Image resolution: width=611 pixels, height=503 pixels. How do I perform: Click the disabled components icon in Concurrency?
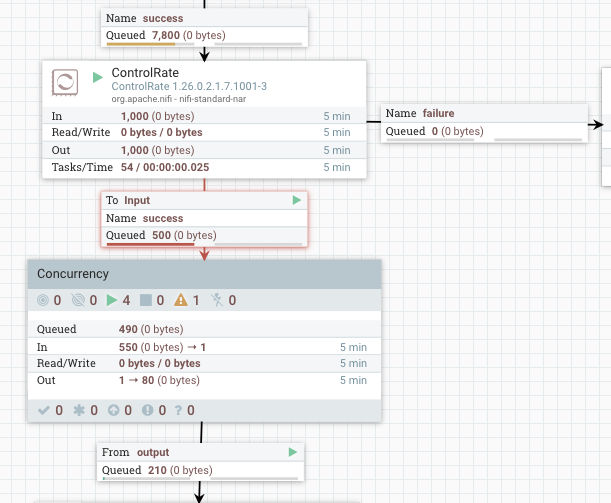(x=217, y=300)
